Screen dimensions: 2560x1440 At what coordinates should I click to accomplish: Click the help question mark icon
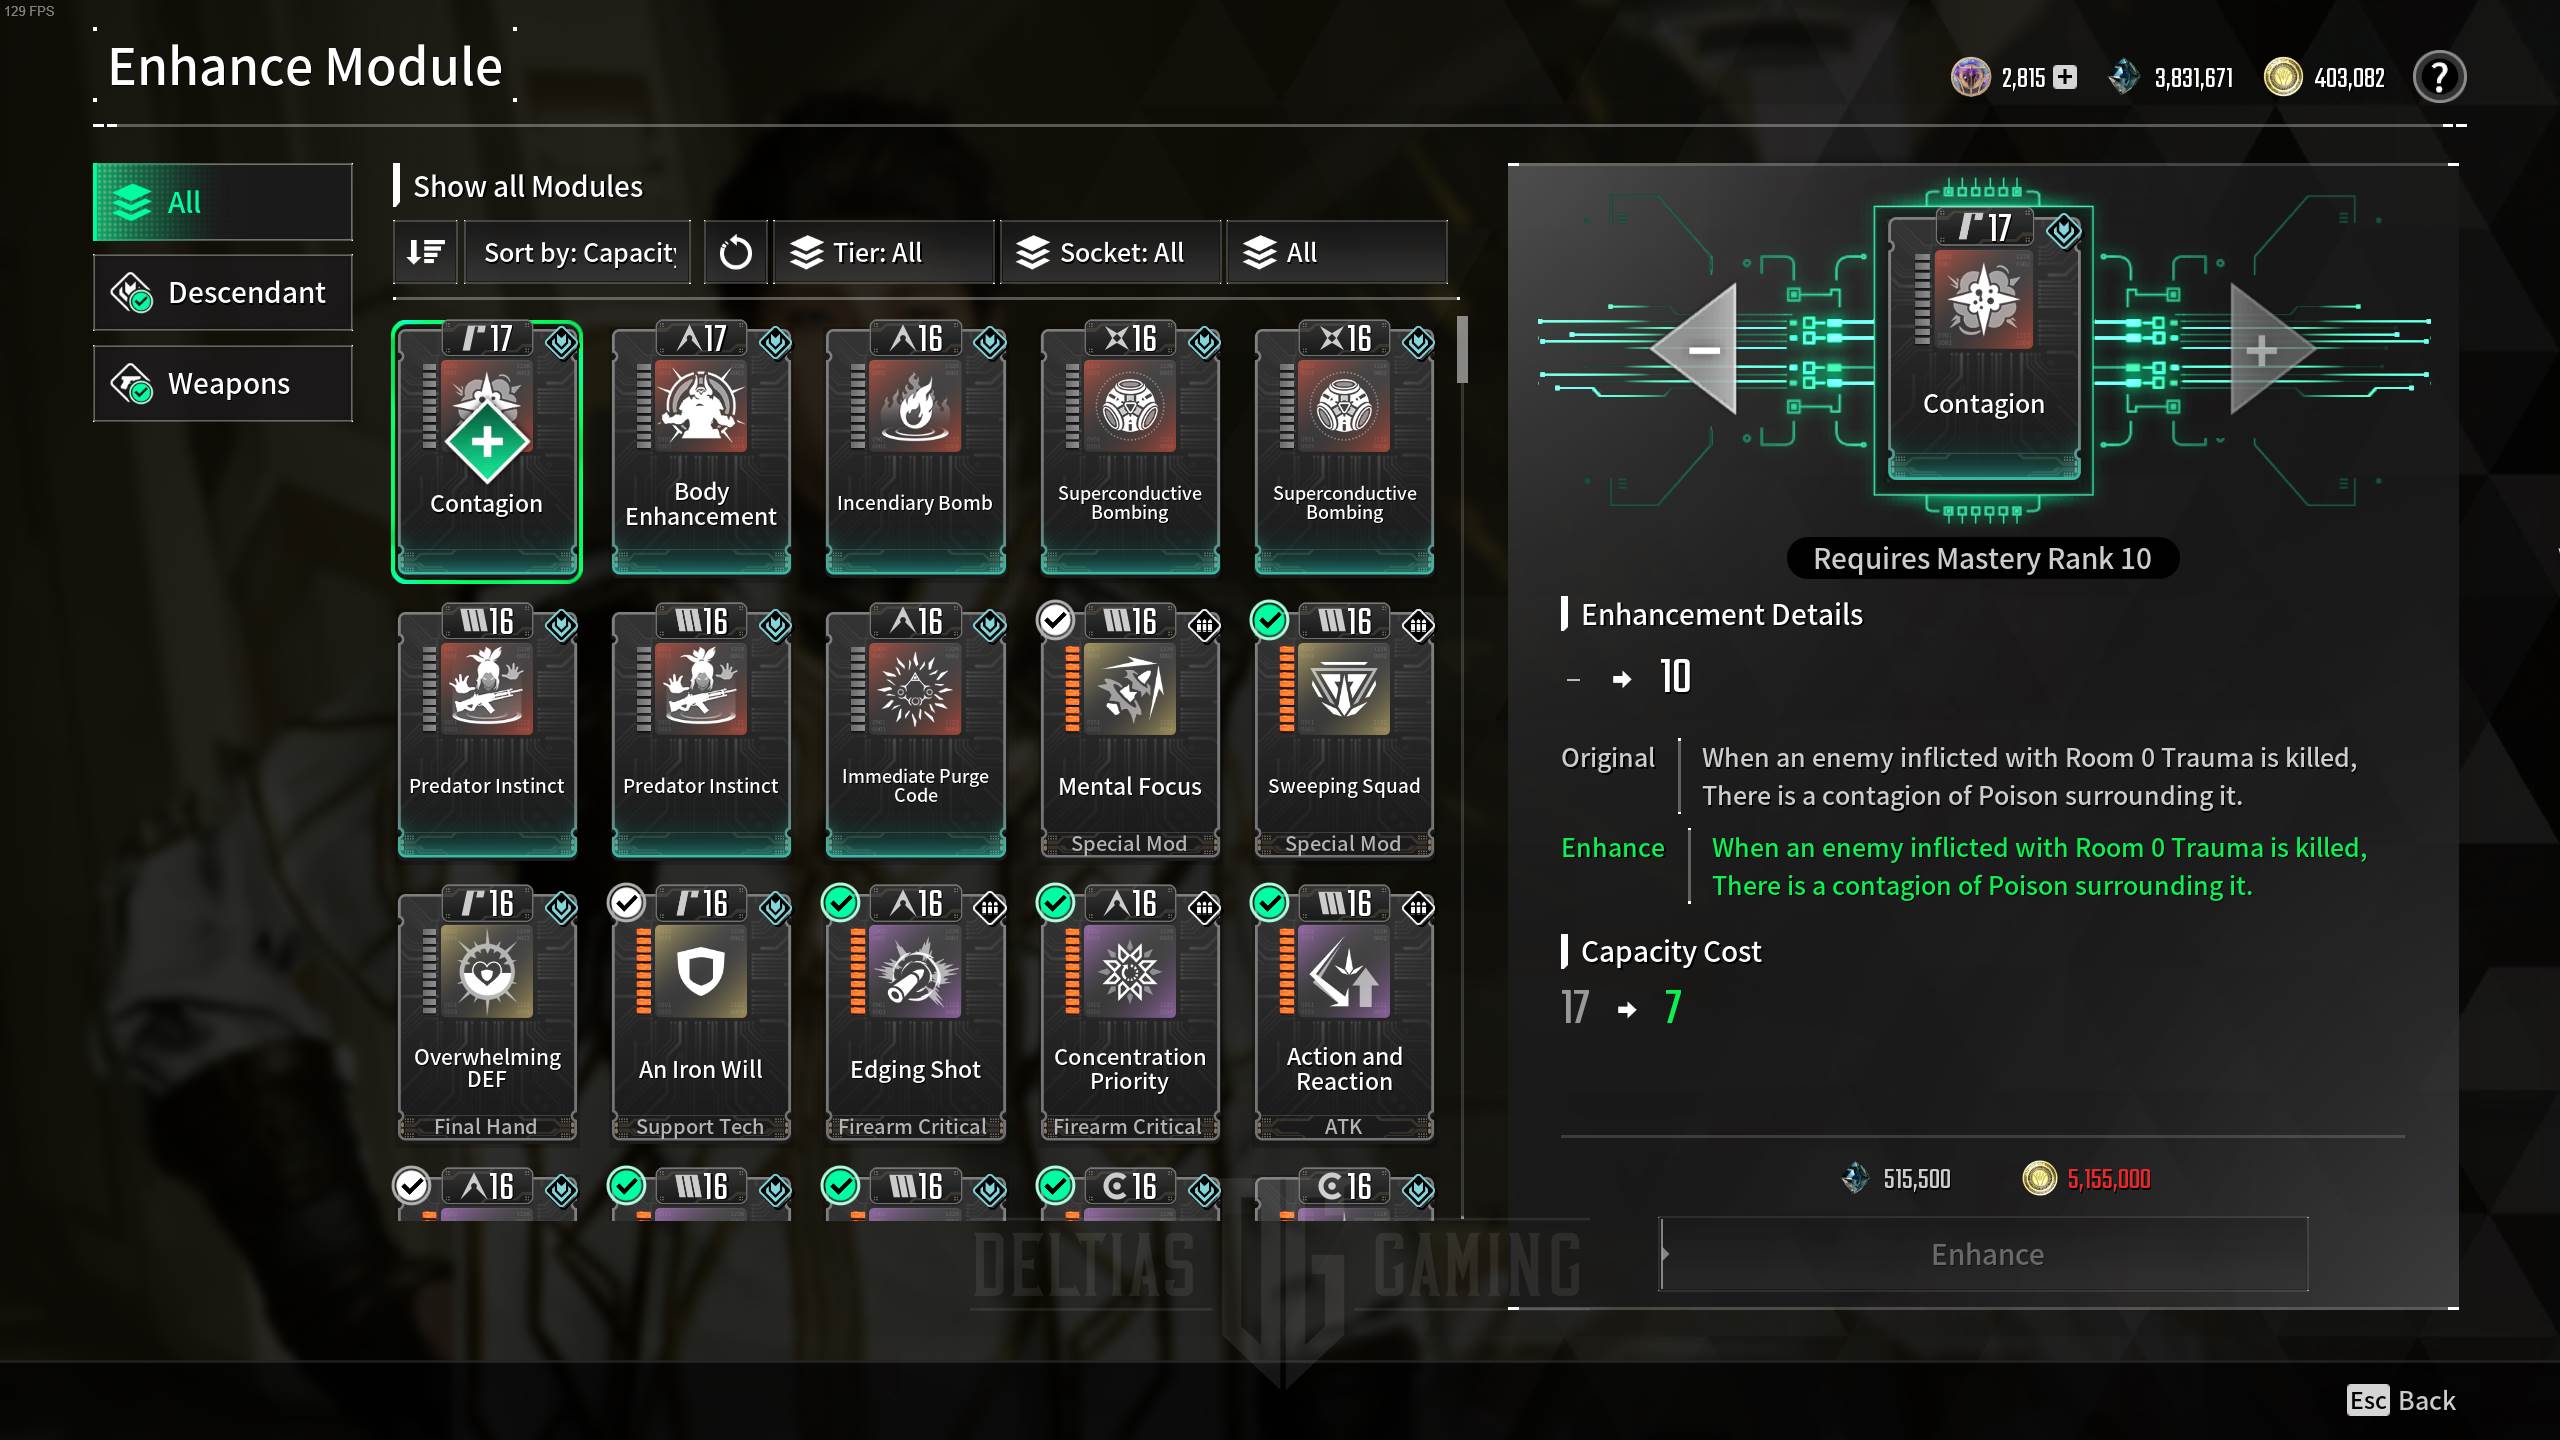(2439, 77)
